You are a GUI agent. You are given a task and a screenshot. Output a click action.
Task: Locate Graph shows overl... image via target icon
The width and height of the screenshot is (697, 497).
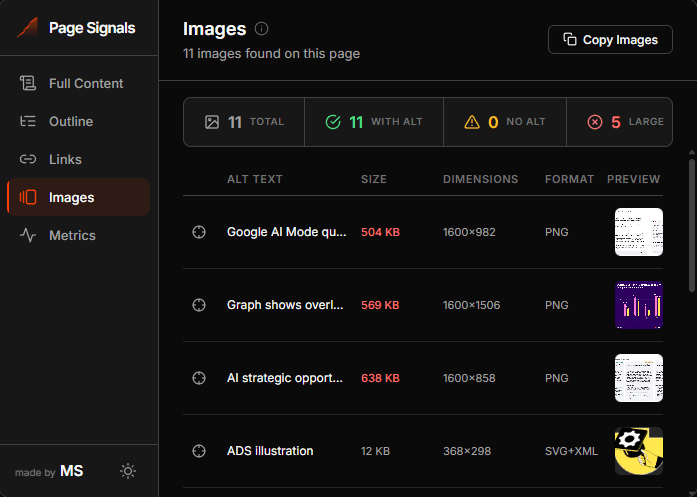(x=199, y=305)
